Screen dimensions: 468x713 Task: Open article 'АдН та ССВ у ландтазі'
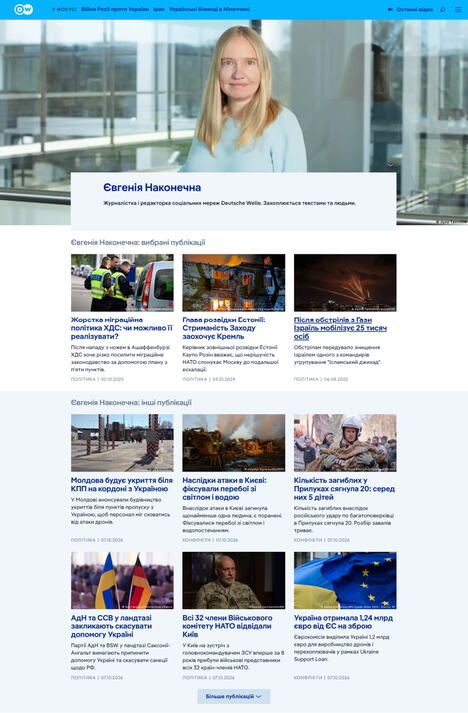point(111,626)
